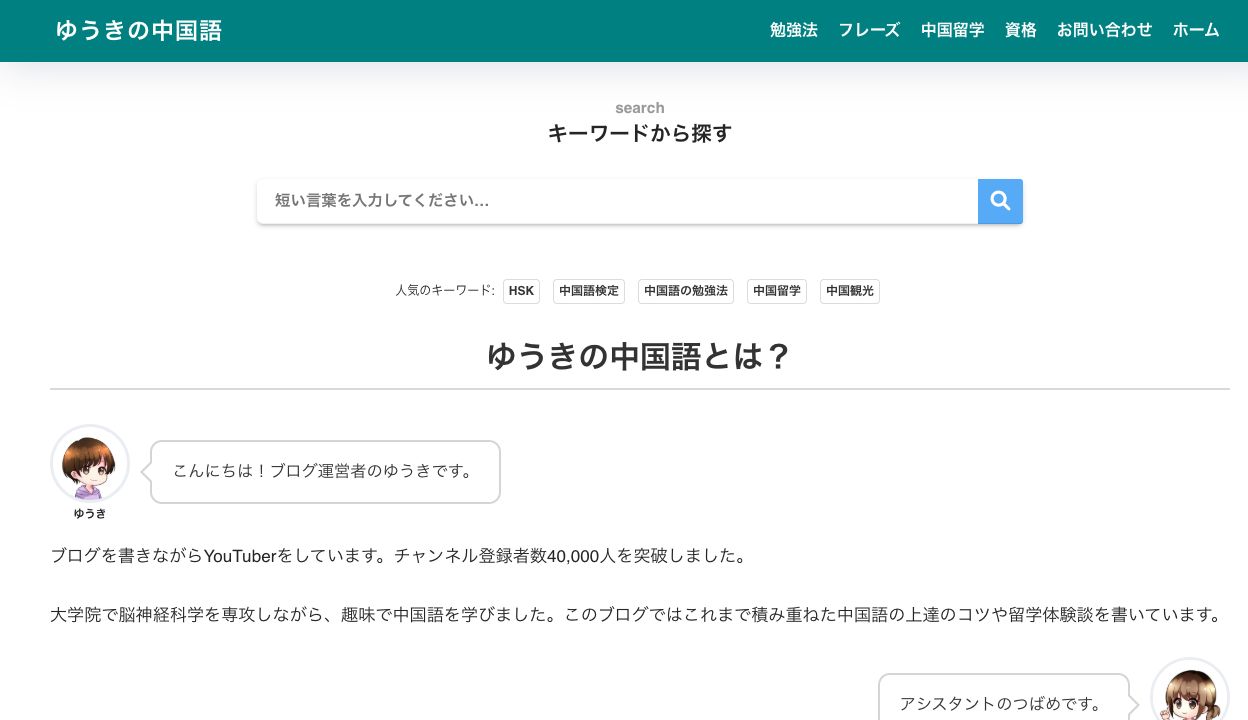Viewport: 1248px width, 720px height.
Task: Choose the HSK popular keyword tag
Action: click(521, 291)
